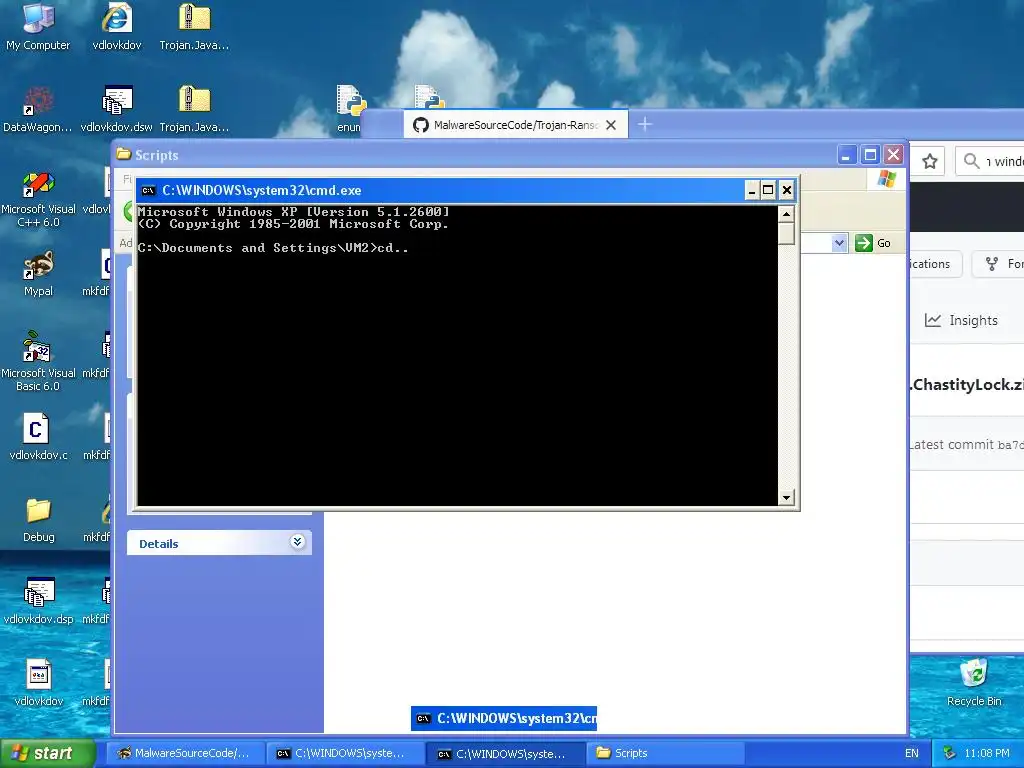Click the cmd vertical scrollbar thumb

786,233
